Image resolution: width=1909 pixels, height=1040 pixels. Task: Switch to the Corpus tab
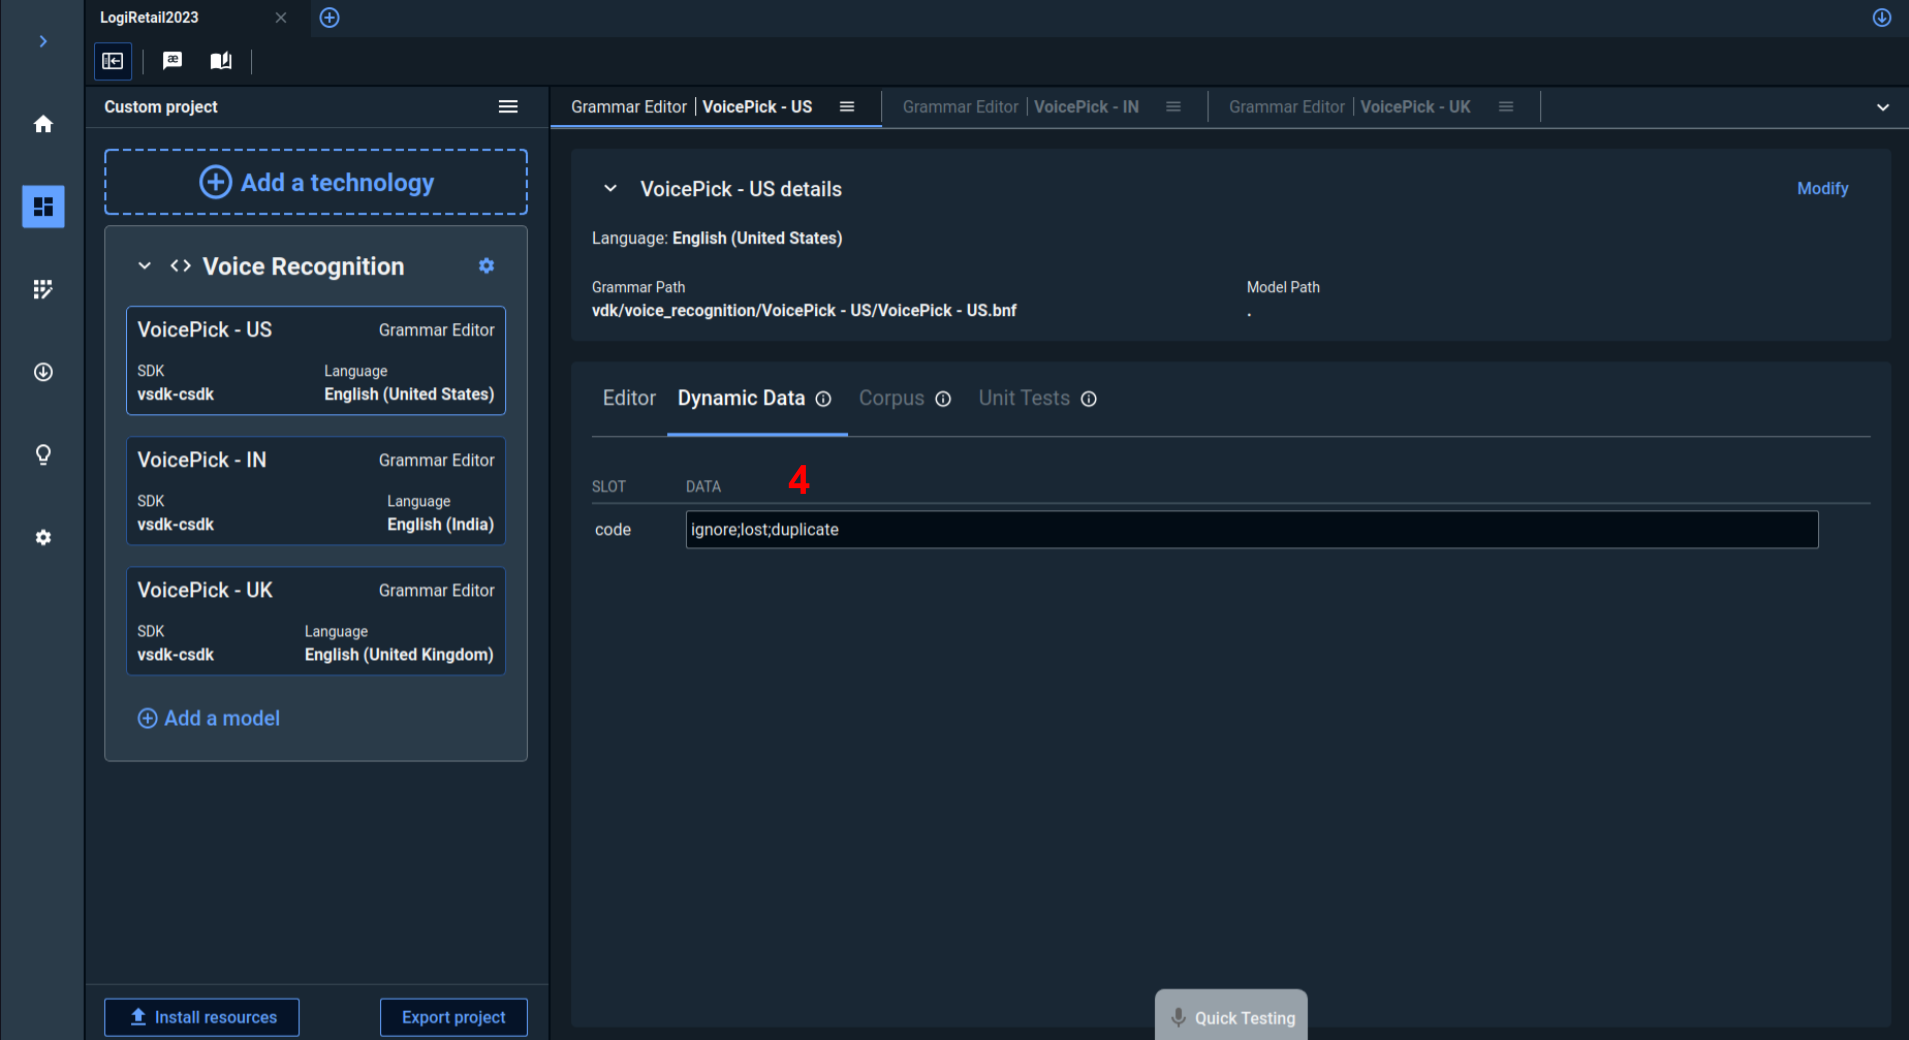tap(891, 398)
